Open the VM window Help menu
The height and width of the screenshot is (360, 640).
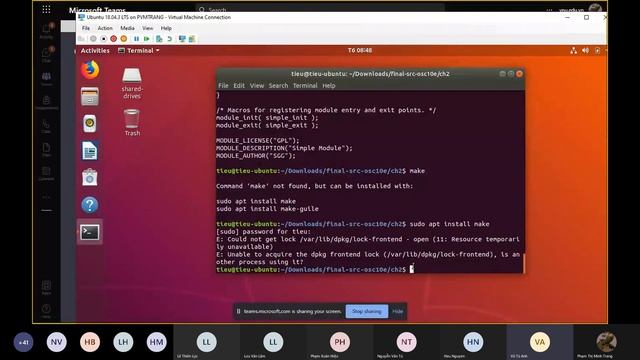point(166,28)
